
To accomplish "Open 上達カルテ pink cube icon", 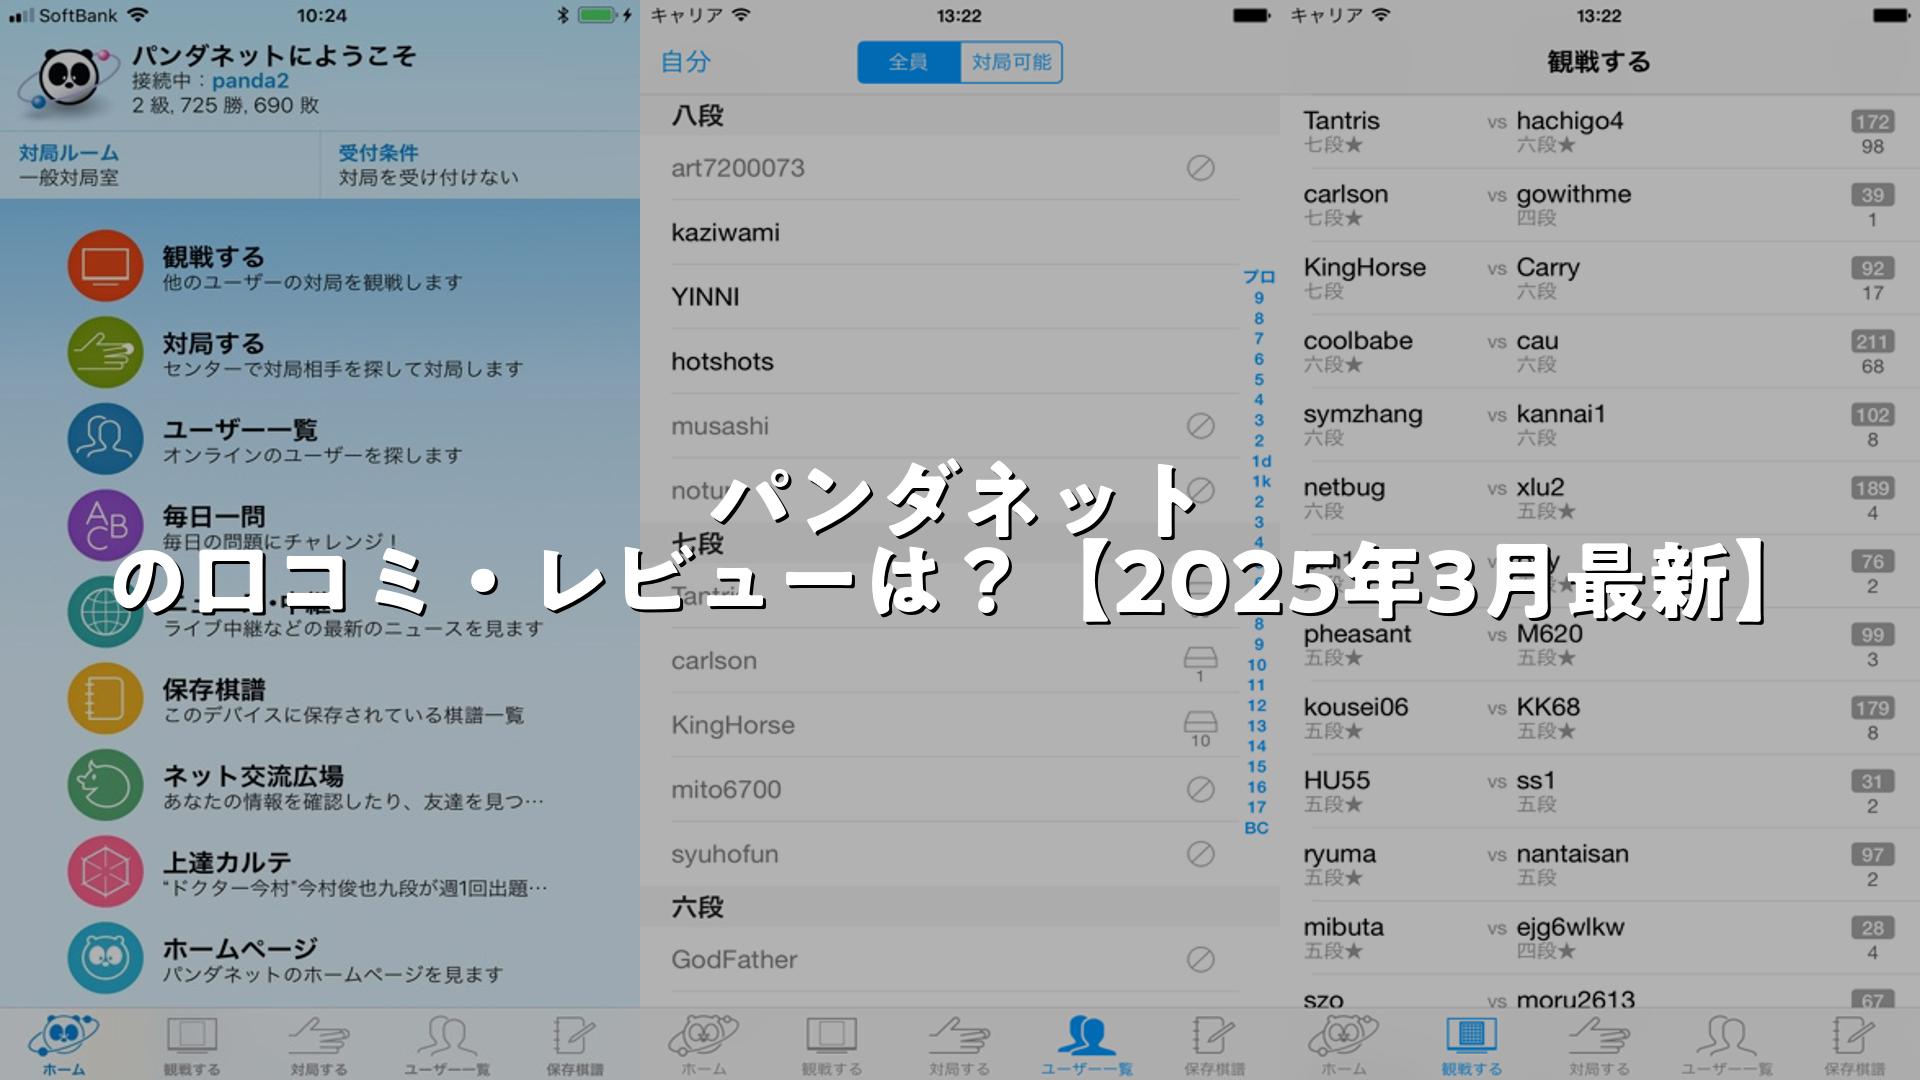I will (x=105, y=871).
